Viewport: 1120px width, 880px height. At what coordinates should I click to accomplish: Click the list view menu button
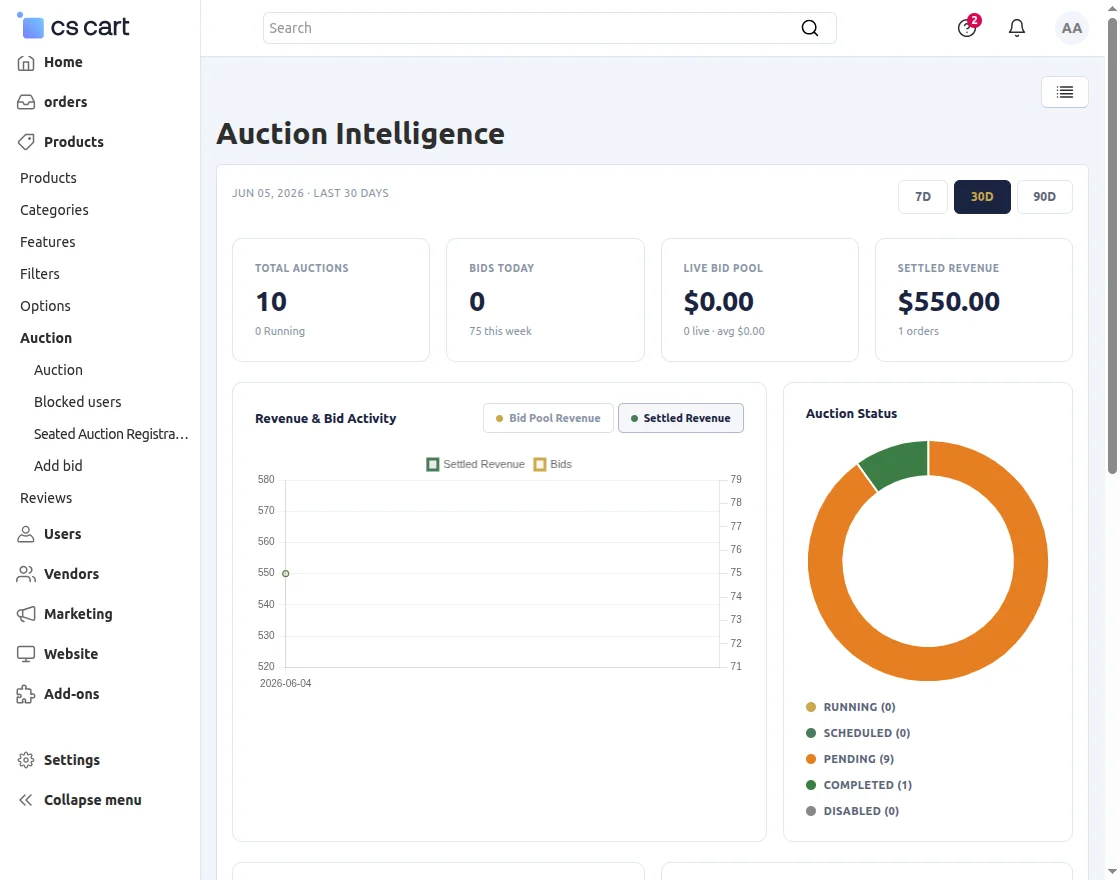click(1064, 92)
